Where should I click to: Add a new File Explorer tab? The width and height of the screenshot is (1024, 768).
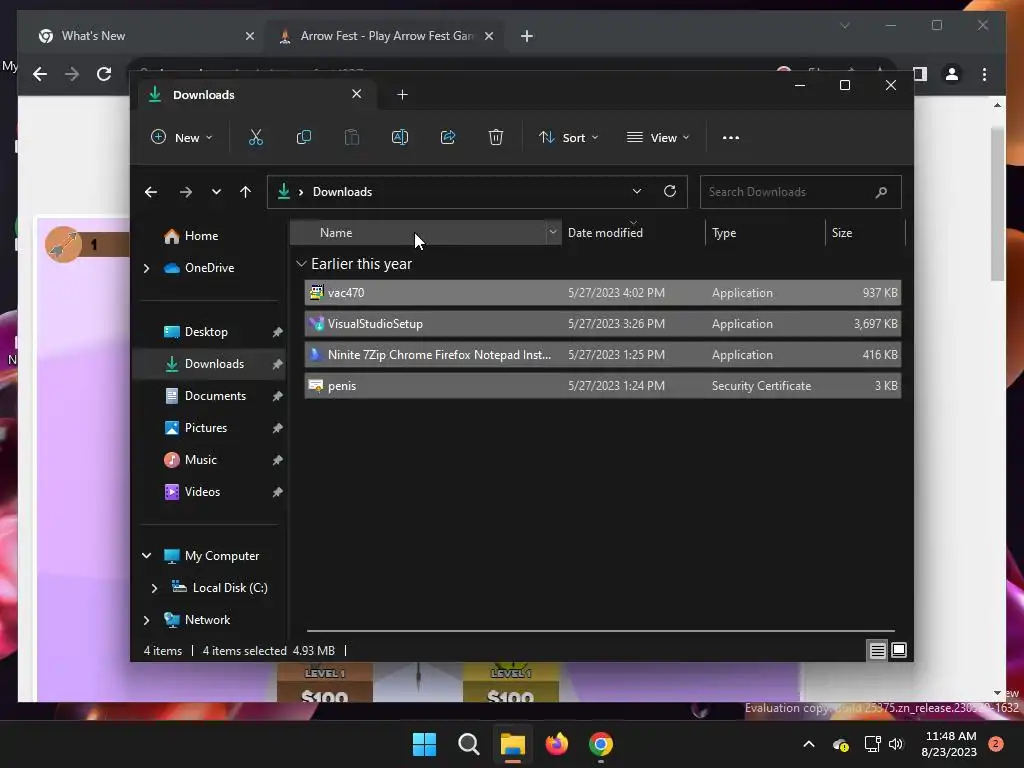point(402,95)
